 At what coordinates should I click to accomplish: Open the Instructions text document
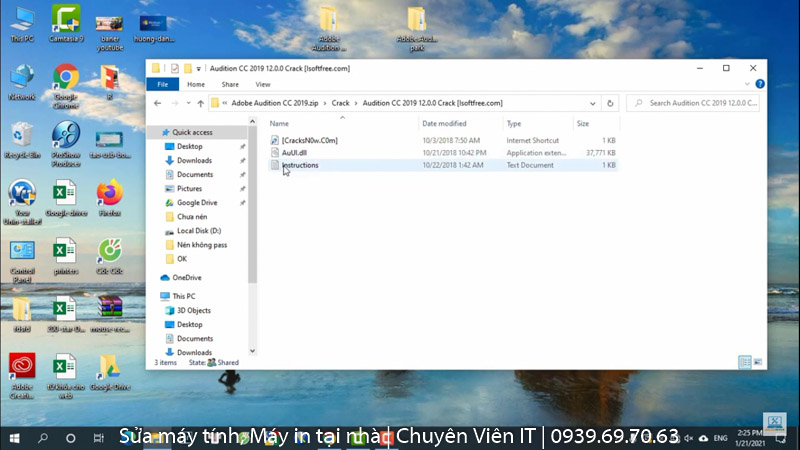tap(300, 165)
